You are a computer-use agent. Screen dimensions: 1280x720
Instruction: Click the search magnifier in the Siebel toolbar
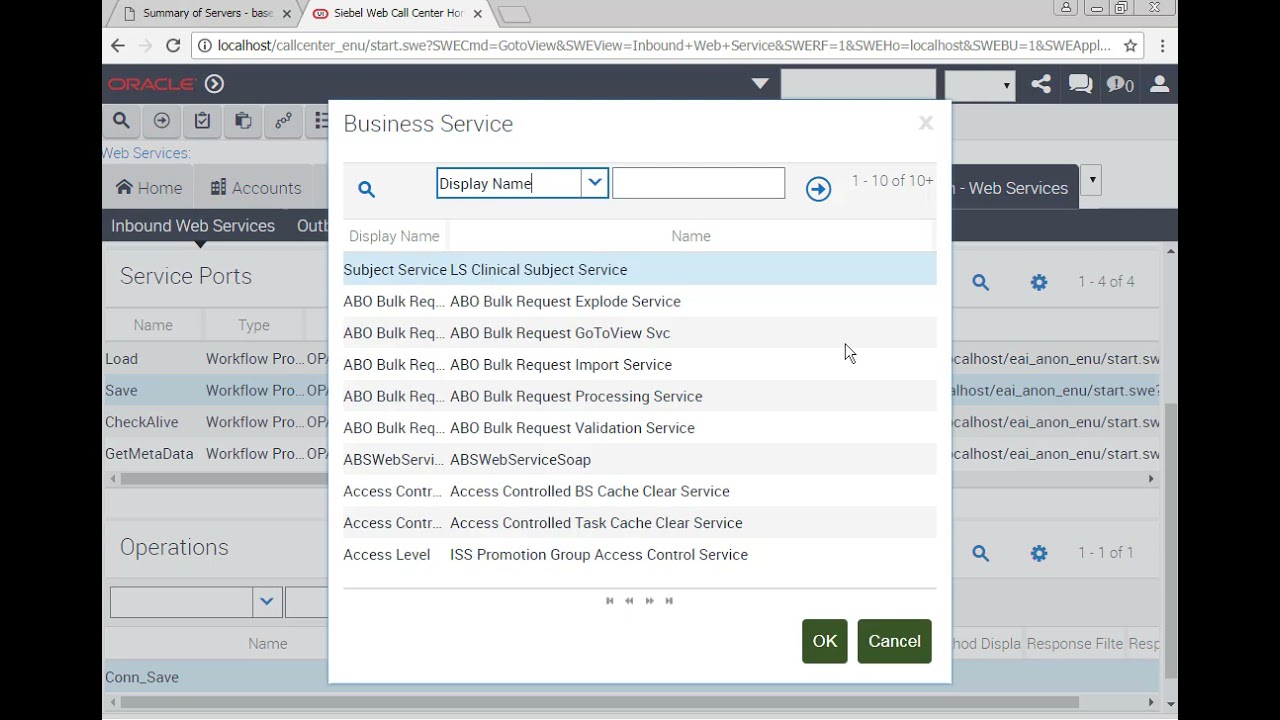(121, 121)
